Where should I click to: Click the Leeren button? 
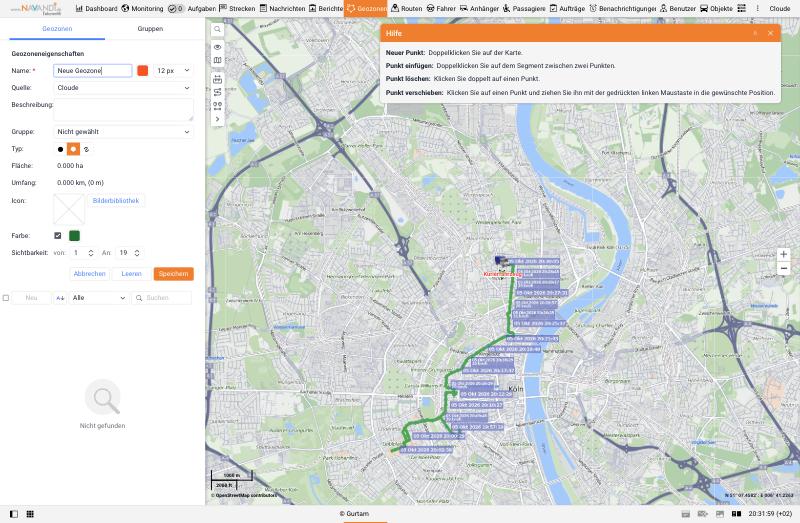click(131, 274)
